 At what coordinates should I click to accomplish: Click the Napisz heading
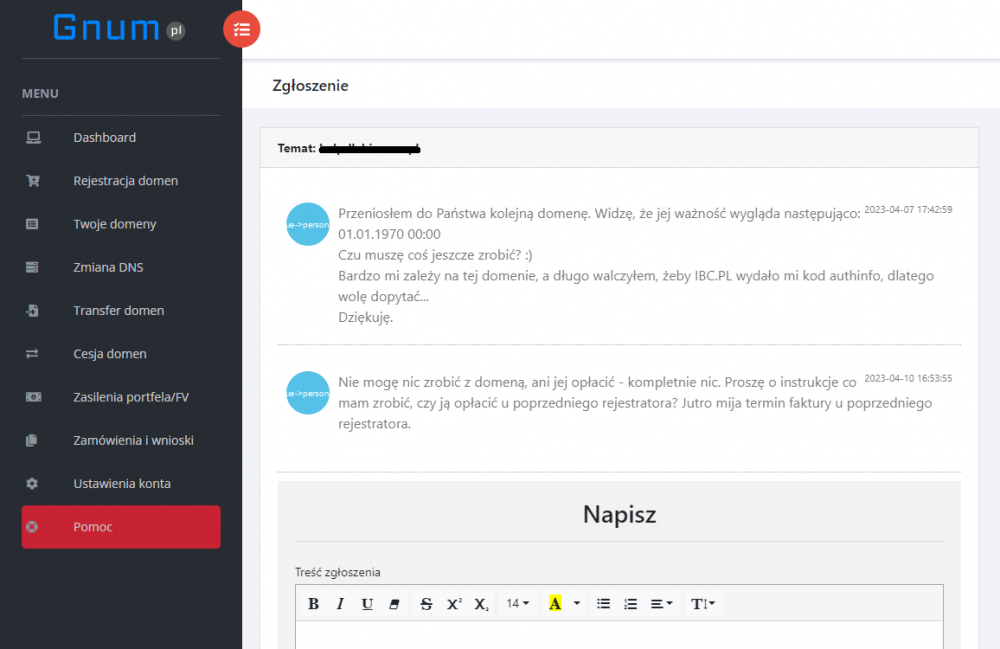click(x=619, y=514)
